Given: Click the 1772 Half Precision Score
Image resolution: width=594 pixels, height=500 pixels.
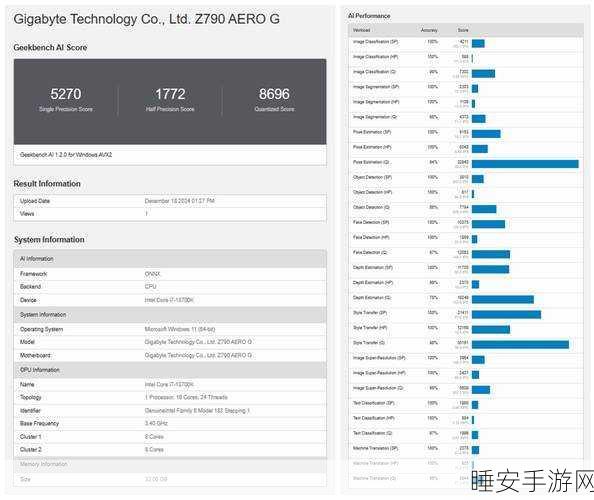Looking at the screenshot, I should pos(170,100).
